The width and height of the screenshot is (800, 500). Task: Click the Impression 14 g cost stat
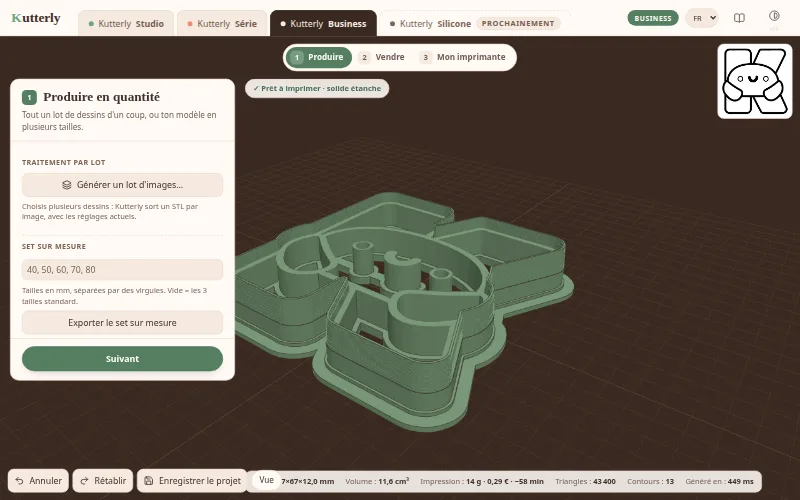point(482,481)
